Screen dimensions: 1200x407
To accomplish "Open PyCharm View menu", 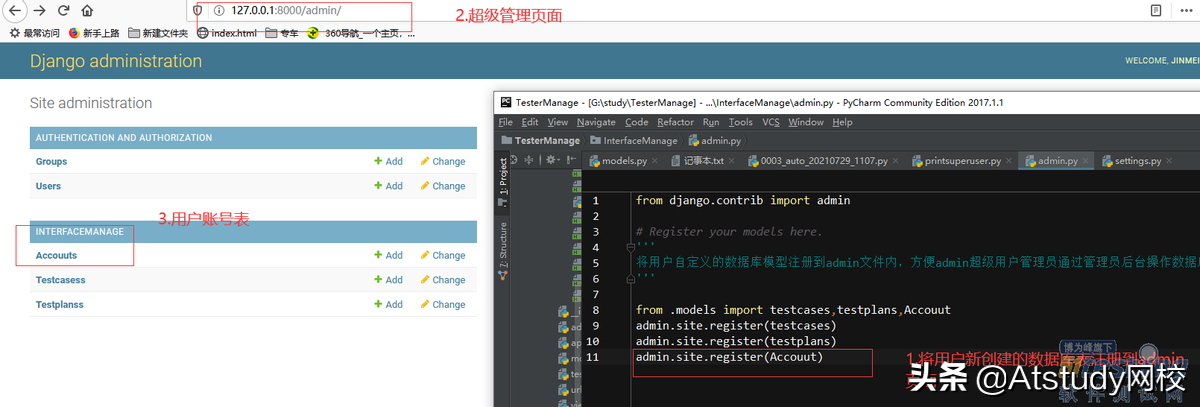I will (558, 122).
